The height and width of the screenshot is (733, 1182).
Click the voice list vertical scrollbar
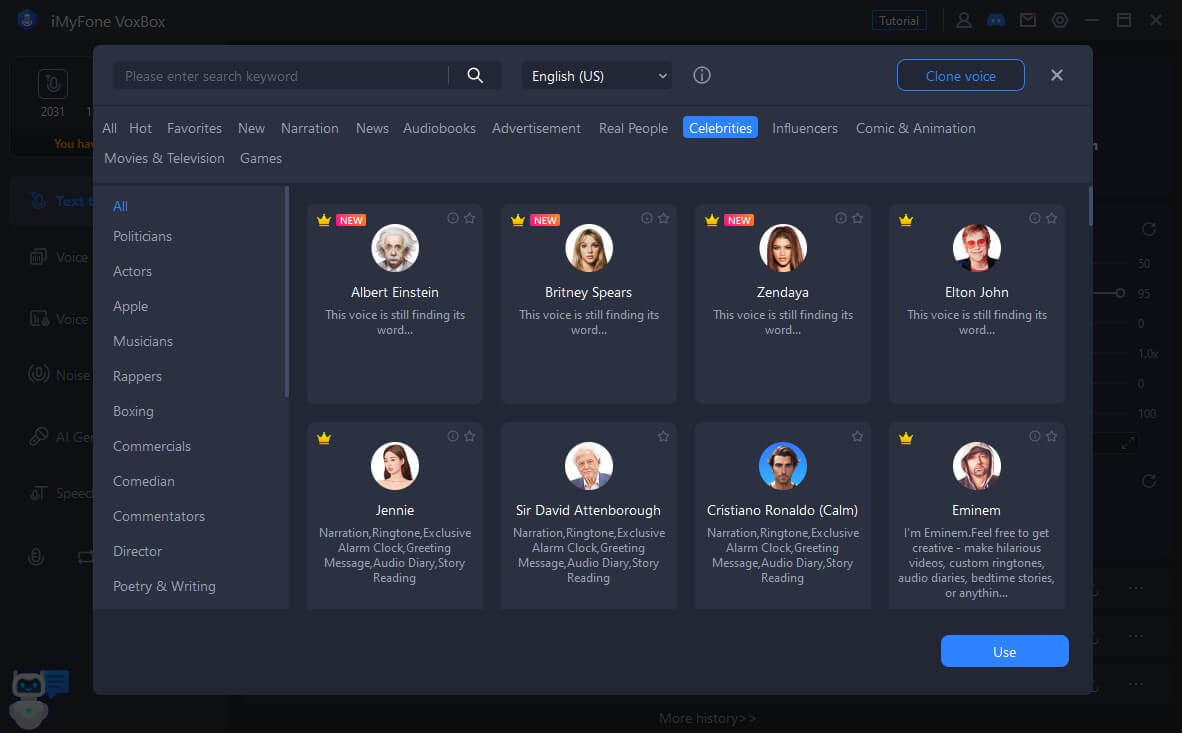point(1090,208)
